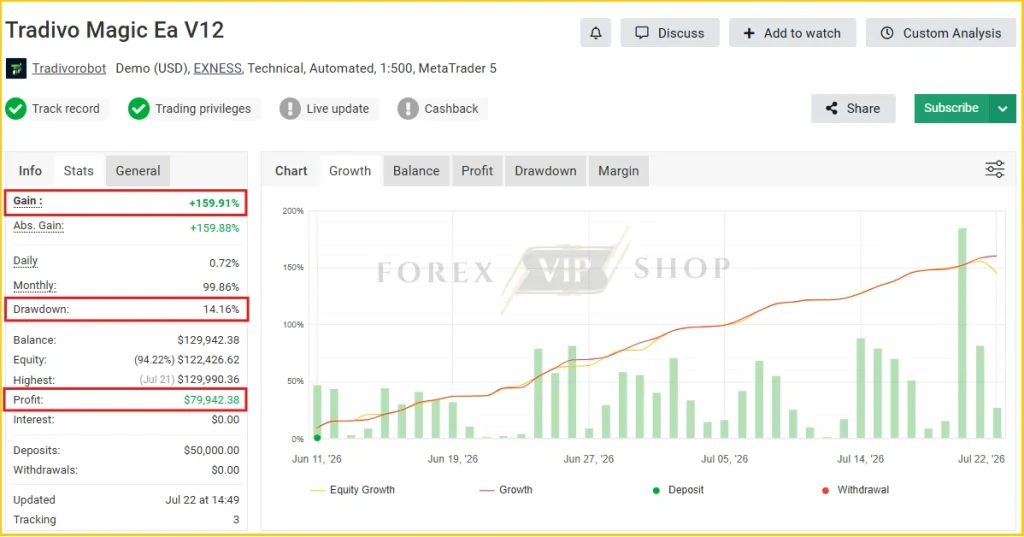Open Custom Analysis
Viewport: 1024px width, 537px height.
click(940, 33)
